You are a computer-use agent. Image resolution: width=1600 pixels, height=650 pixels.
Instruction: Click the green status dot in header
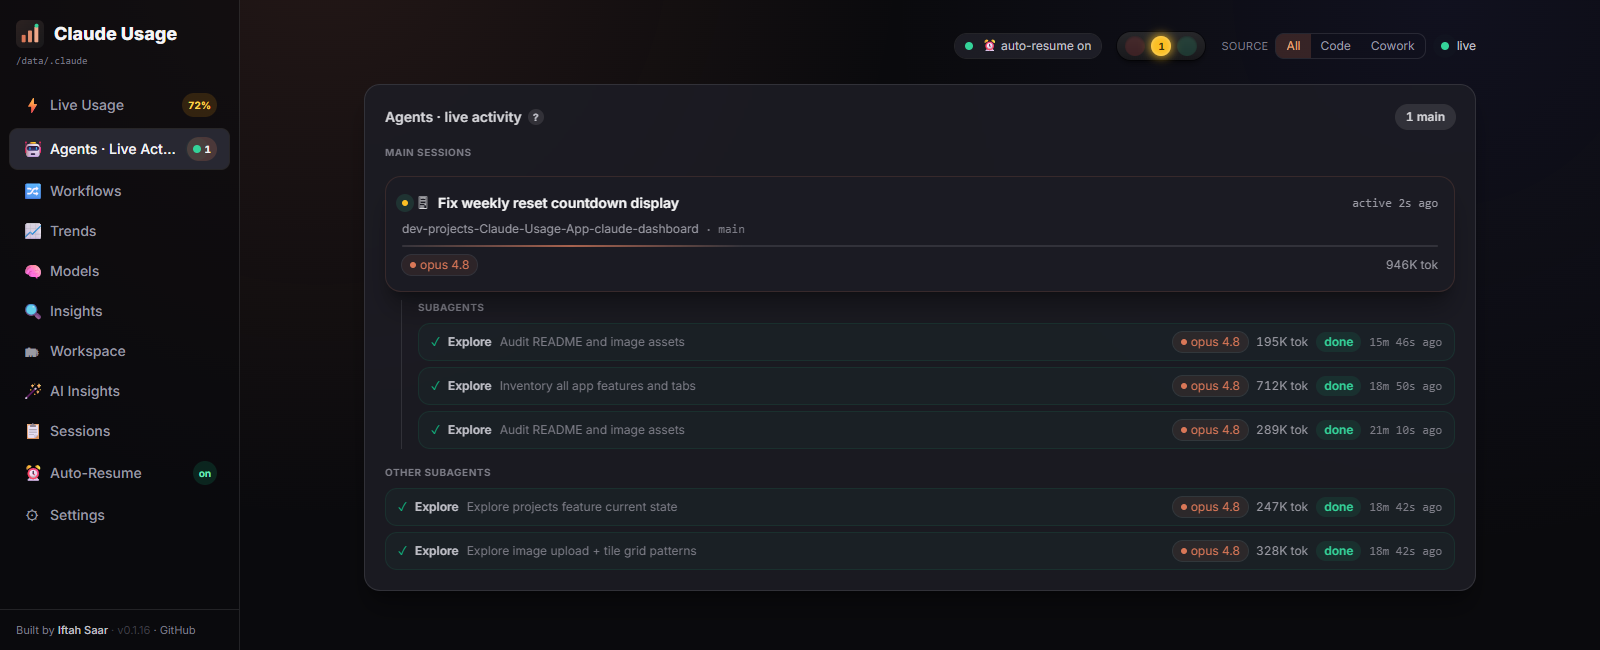tap(1187, 46)
